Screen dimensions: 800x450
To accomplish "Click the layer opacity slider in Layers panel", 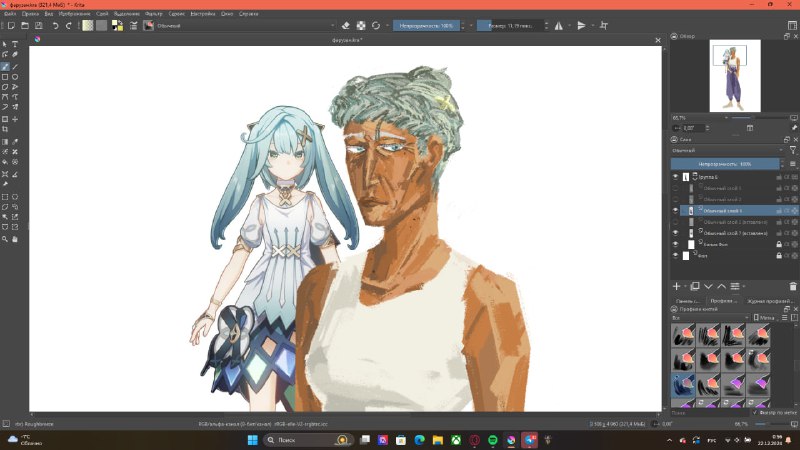I will pos(725,164).
